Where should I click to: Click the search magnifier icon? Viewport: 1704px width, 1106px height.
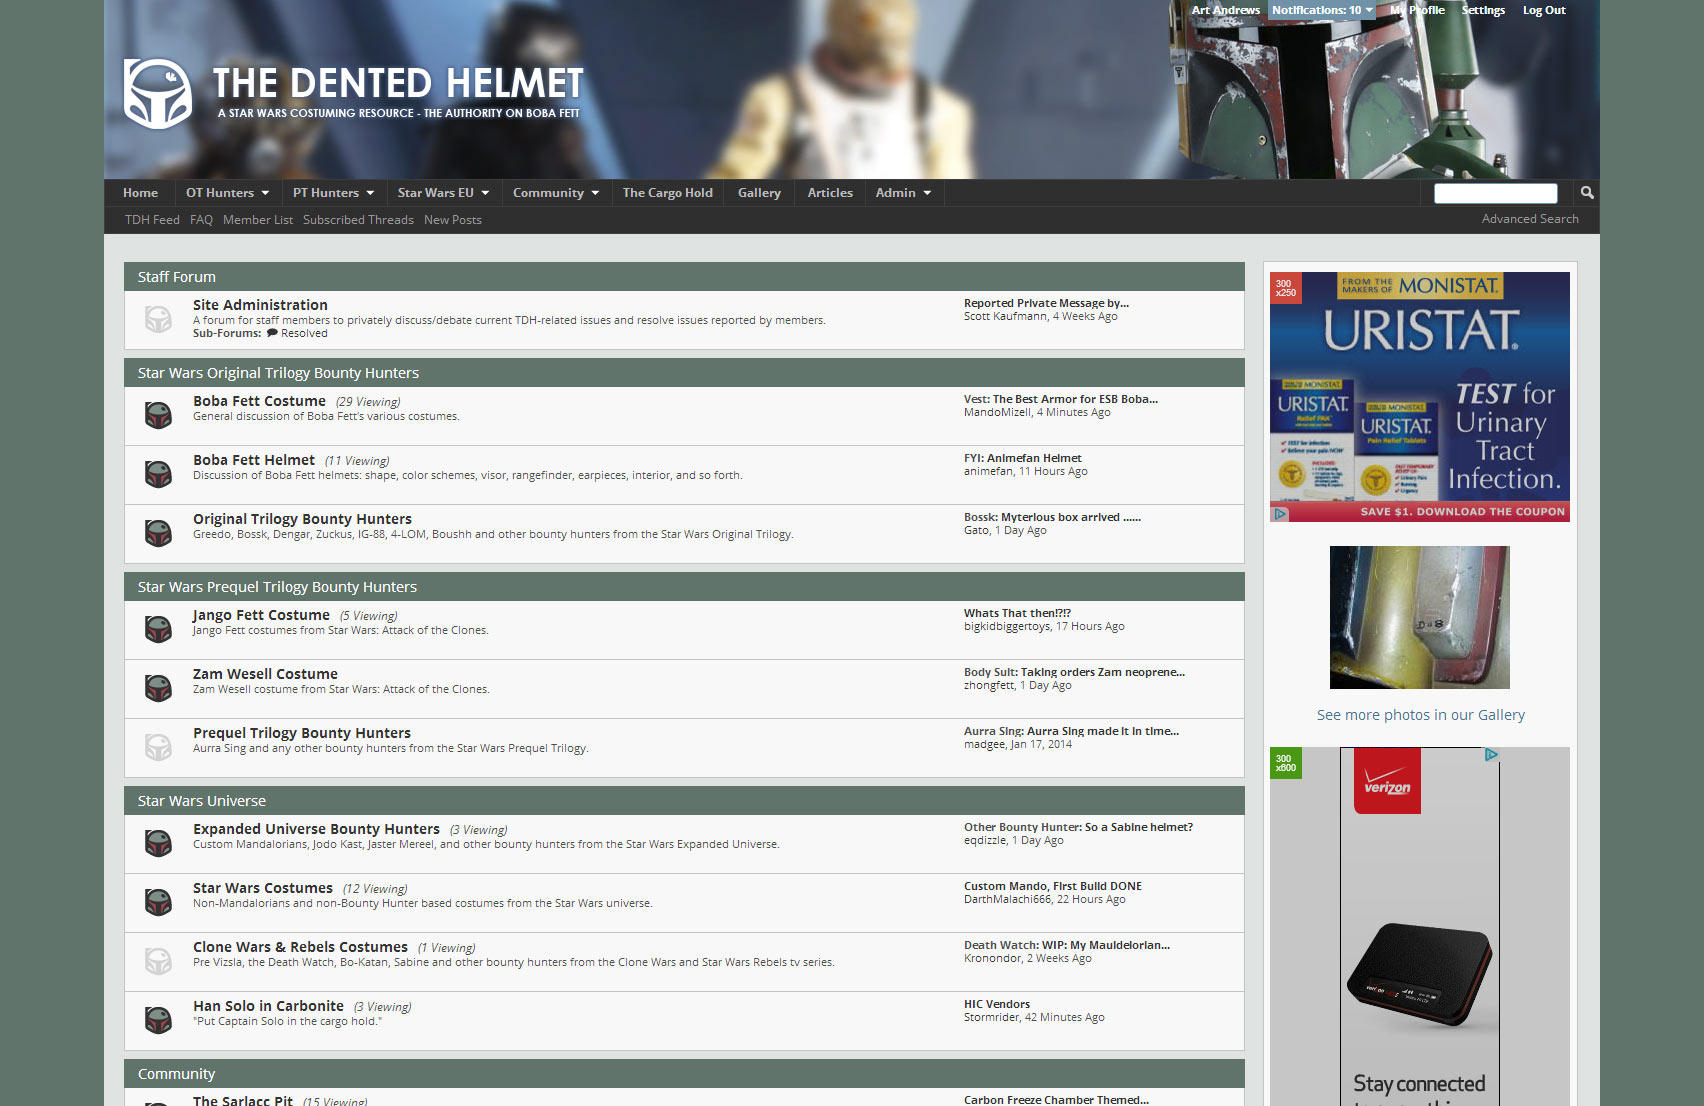pos(1587,192)
